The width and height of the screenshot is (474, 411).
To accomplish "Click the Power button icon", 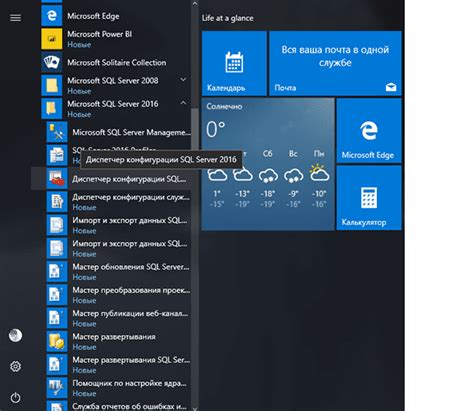I will tap(15, 398).
